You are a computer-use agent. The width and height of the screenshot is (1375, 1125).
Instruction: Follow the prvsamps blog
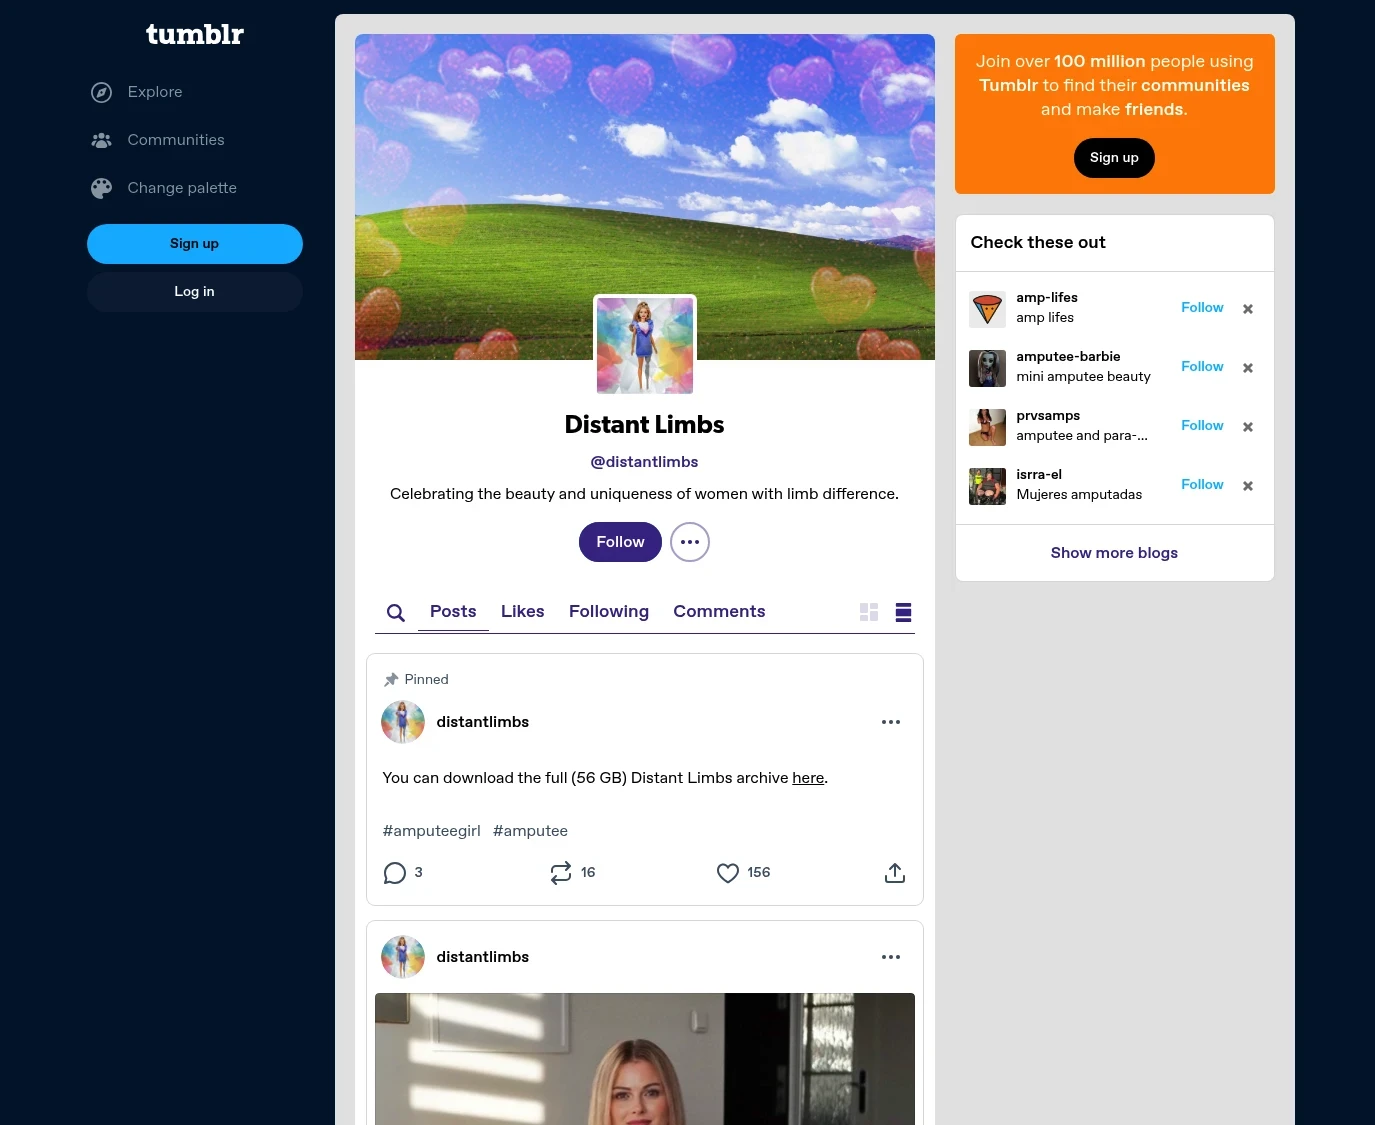coord(1202,426)
